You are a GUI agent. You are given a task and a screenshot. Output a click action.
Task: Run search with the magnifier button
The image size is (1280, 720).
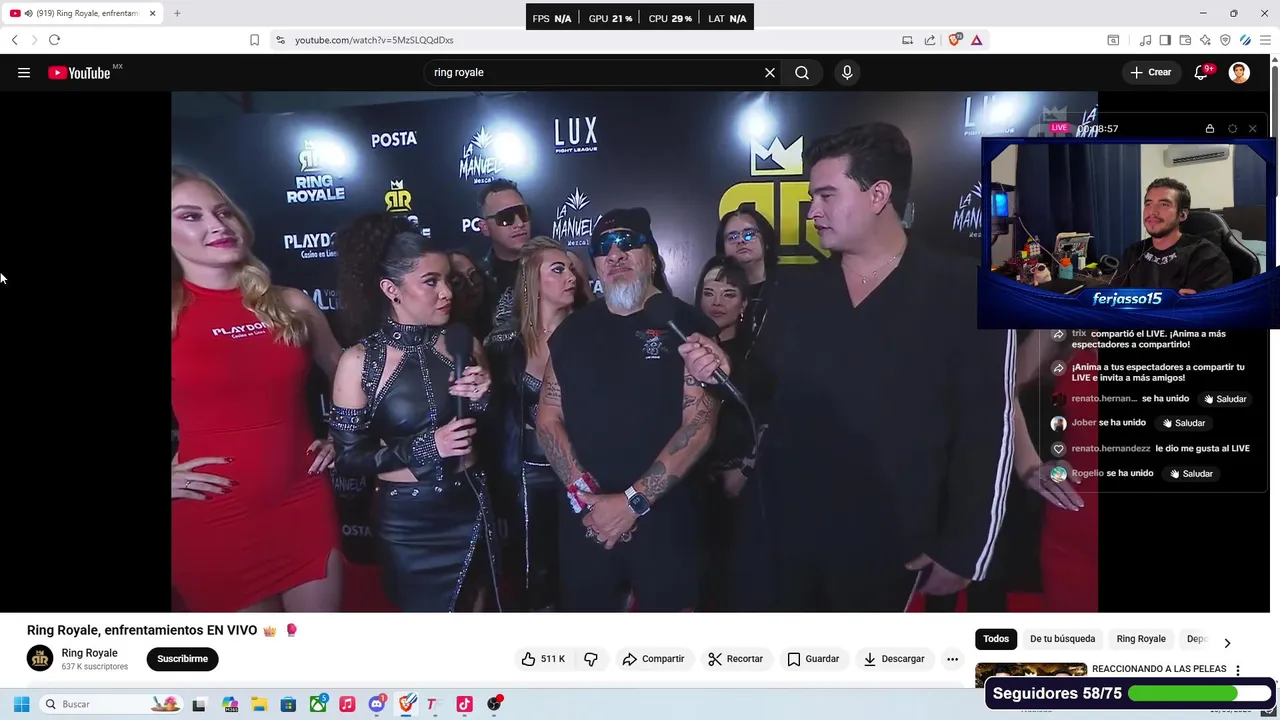[802, 72]
